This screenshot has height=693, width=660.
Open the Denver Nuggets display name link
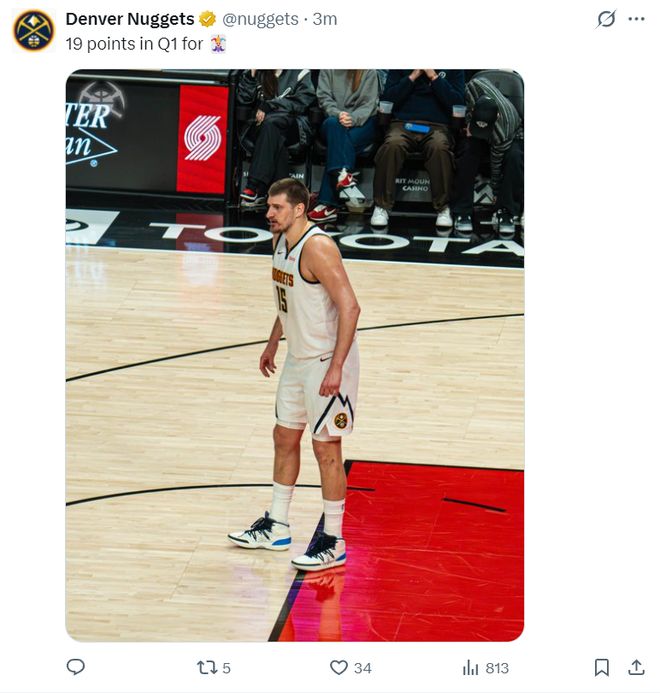[130, 19]
